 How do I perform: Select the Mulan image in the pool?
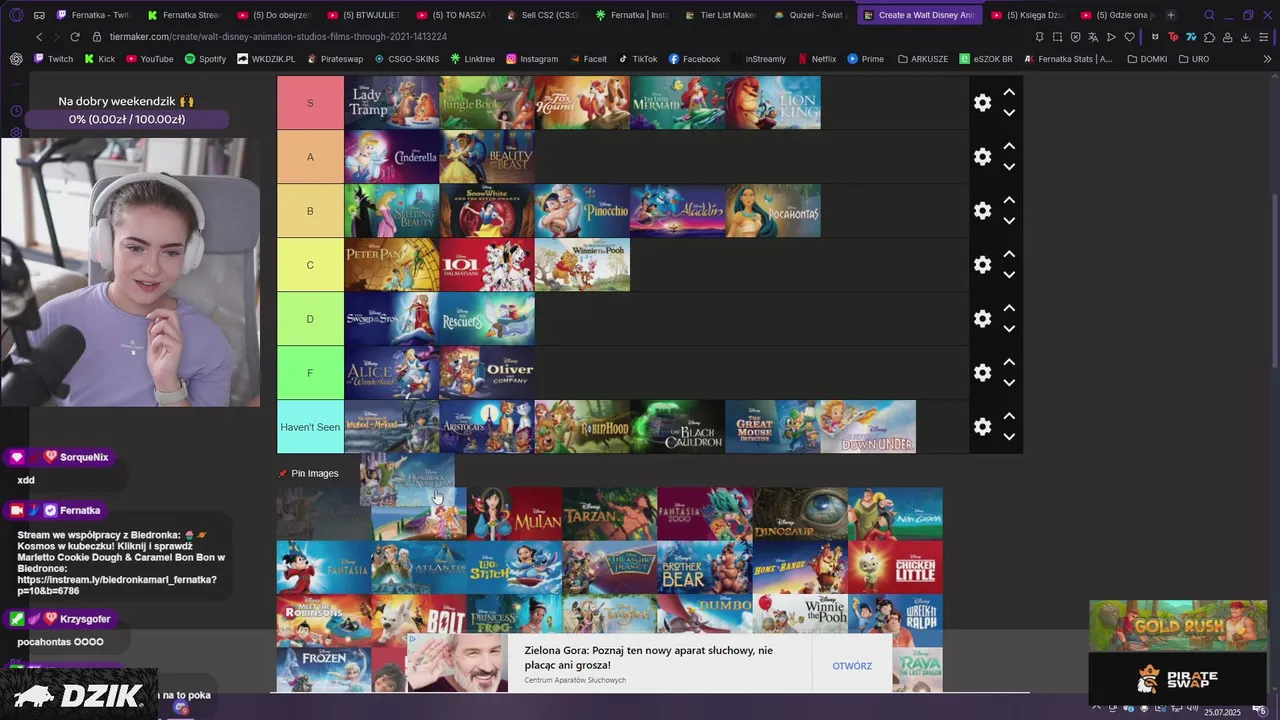click(x=514, y=514)
